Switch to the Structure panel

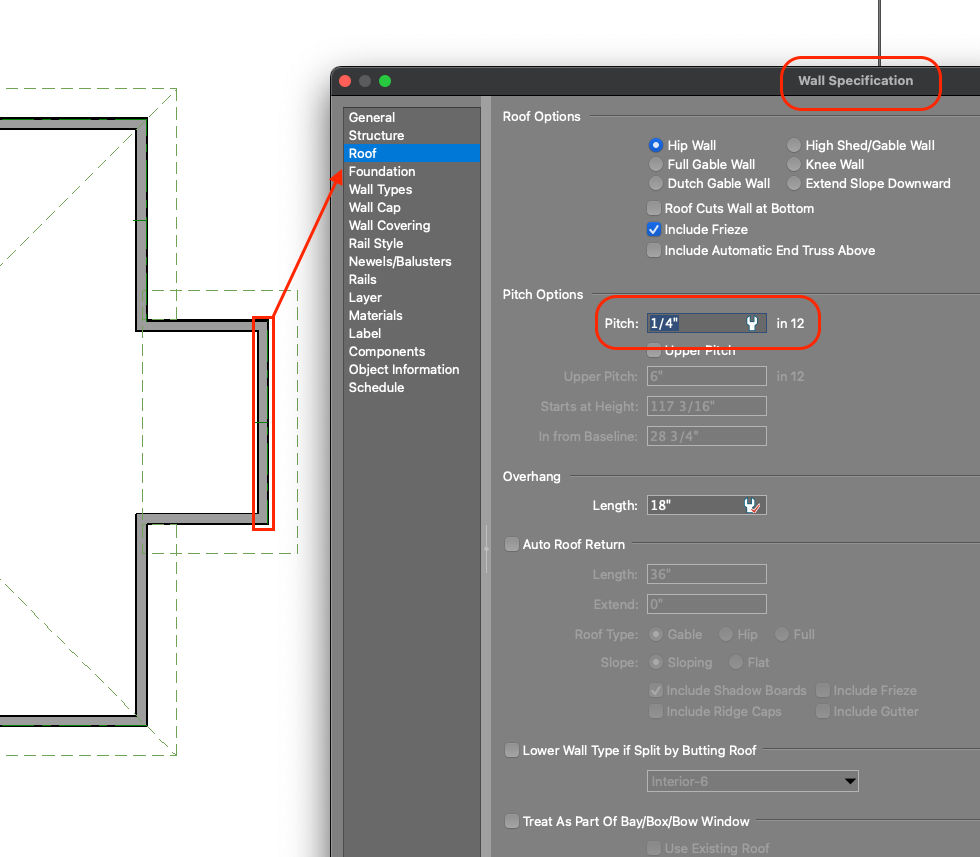376,136
